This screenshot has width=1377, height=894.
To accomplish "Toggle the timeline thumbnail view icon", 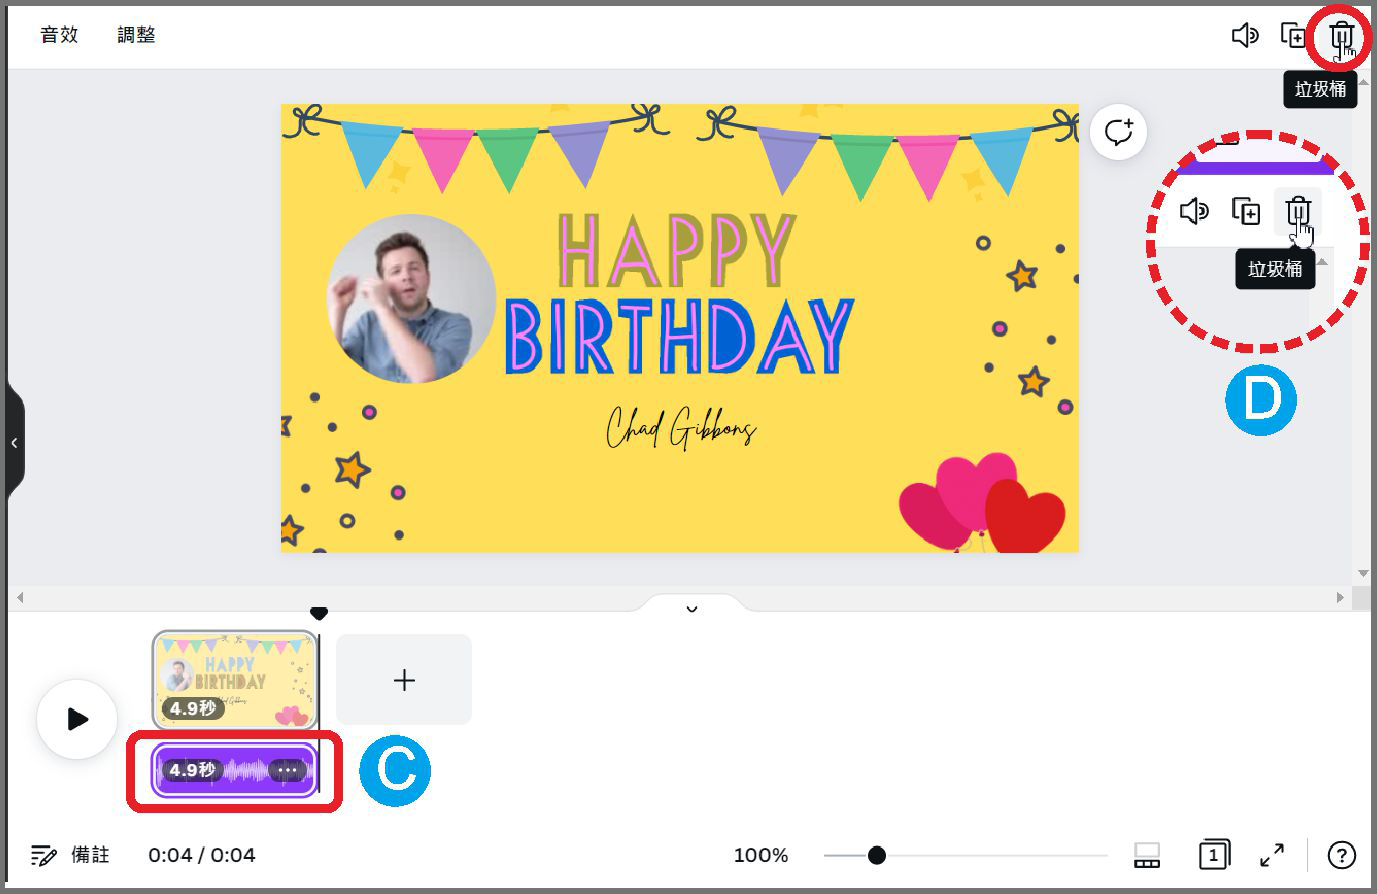I will 1147,855.
